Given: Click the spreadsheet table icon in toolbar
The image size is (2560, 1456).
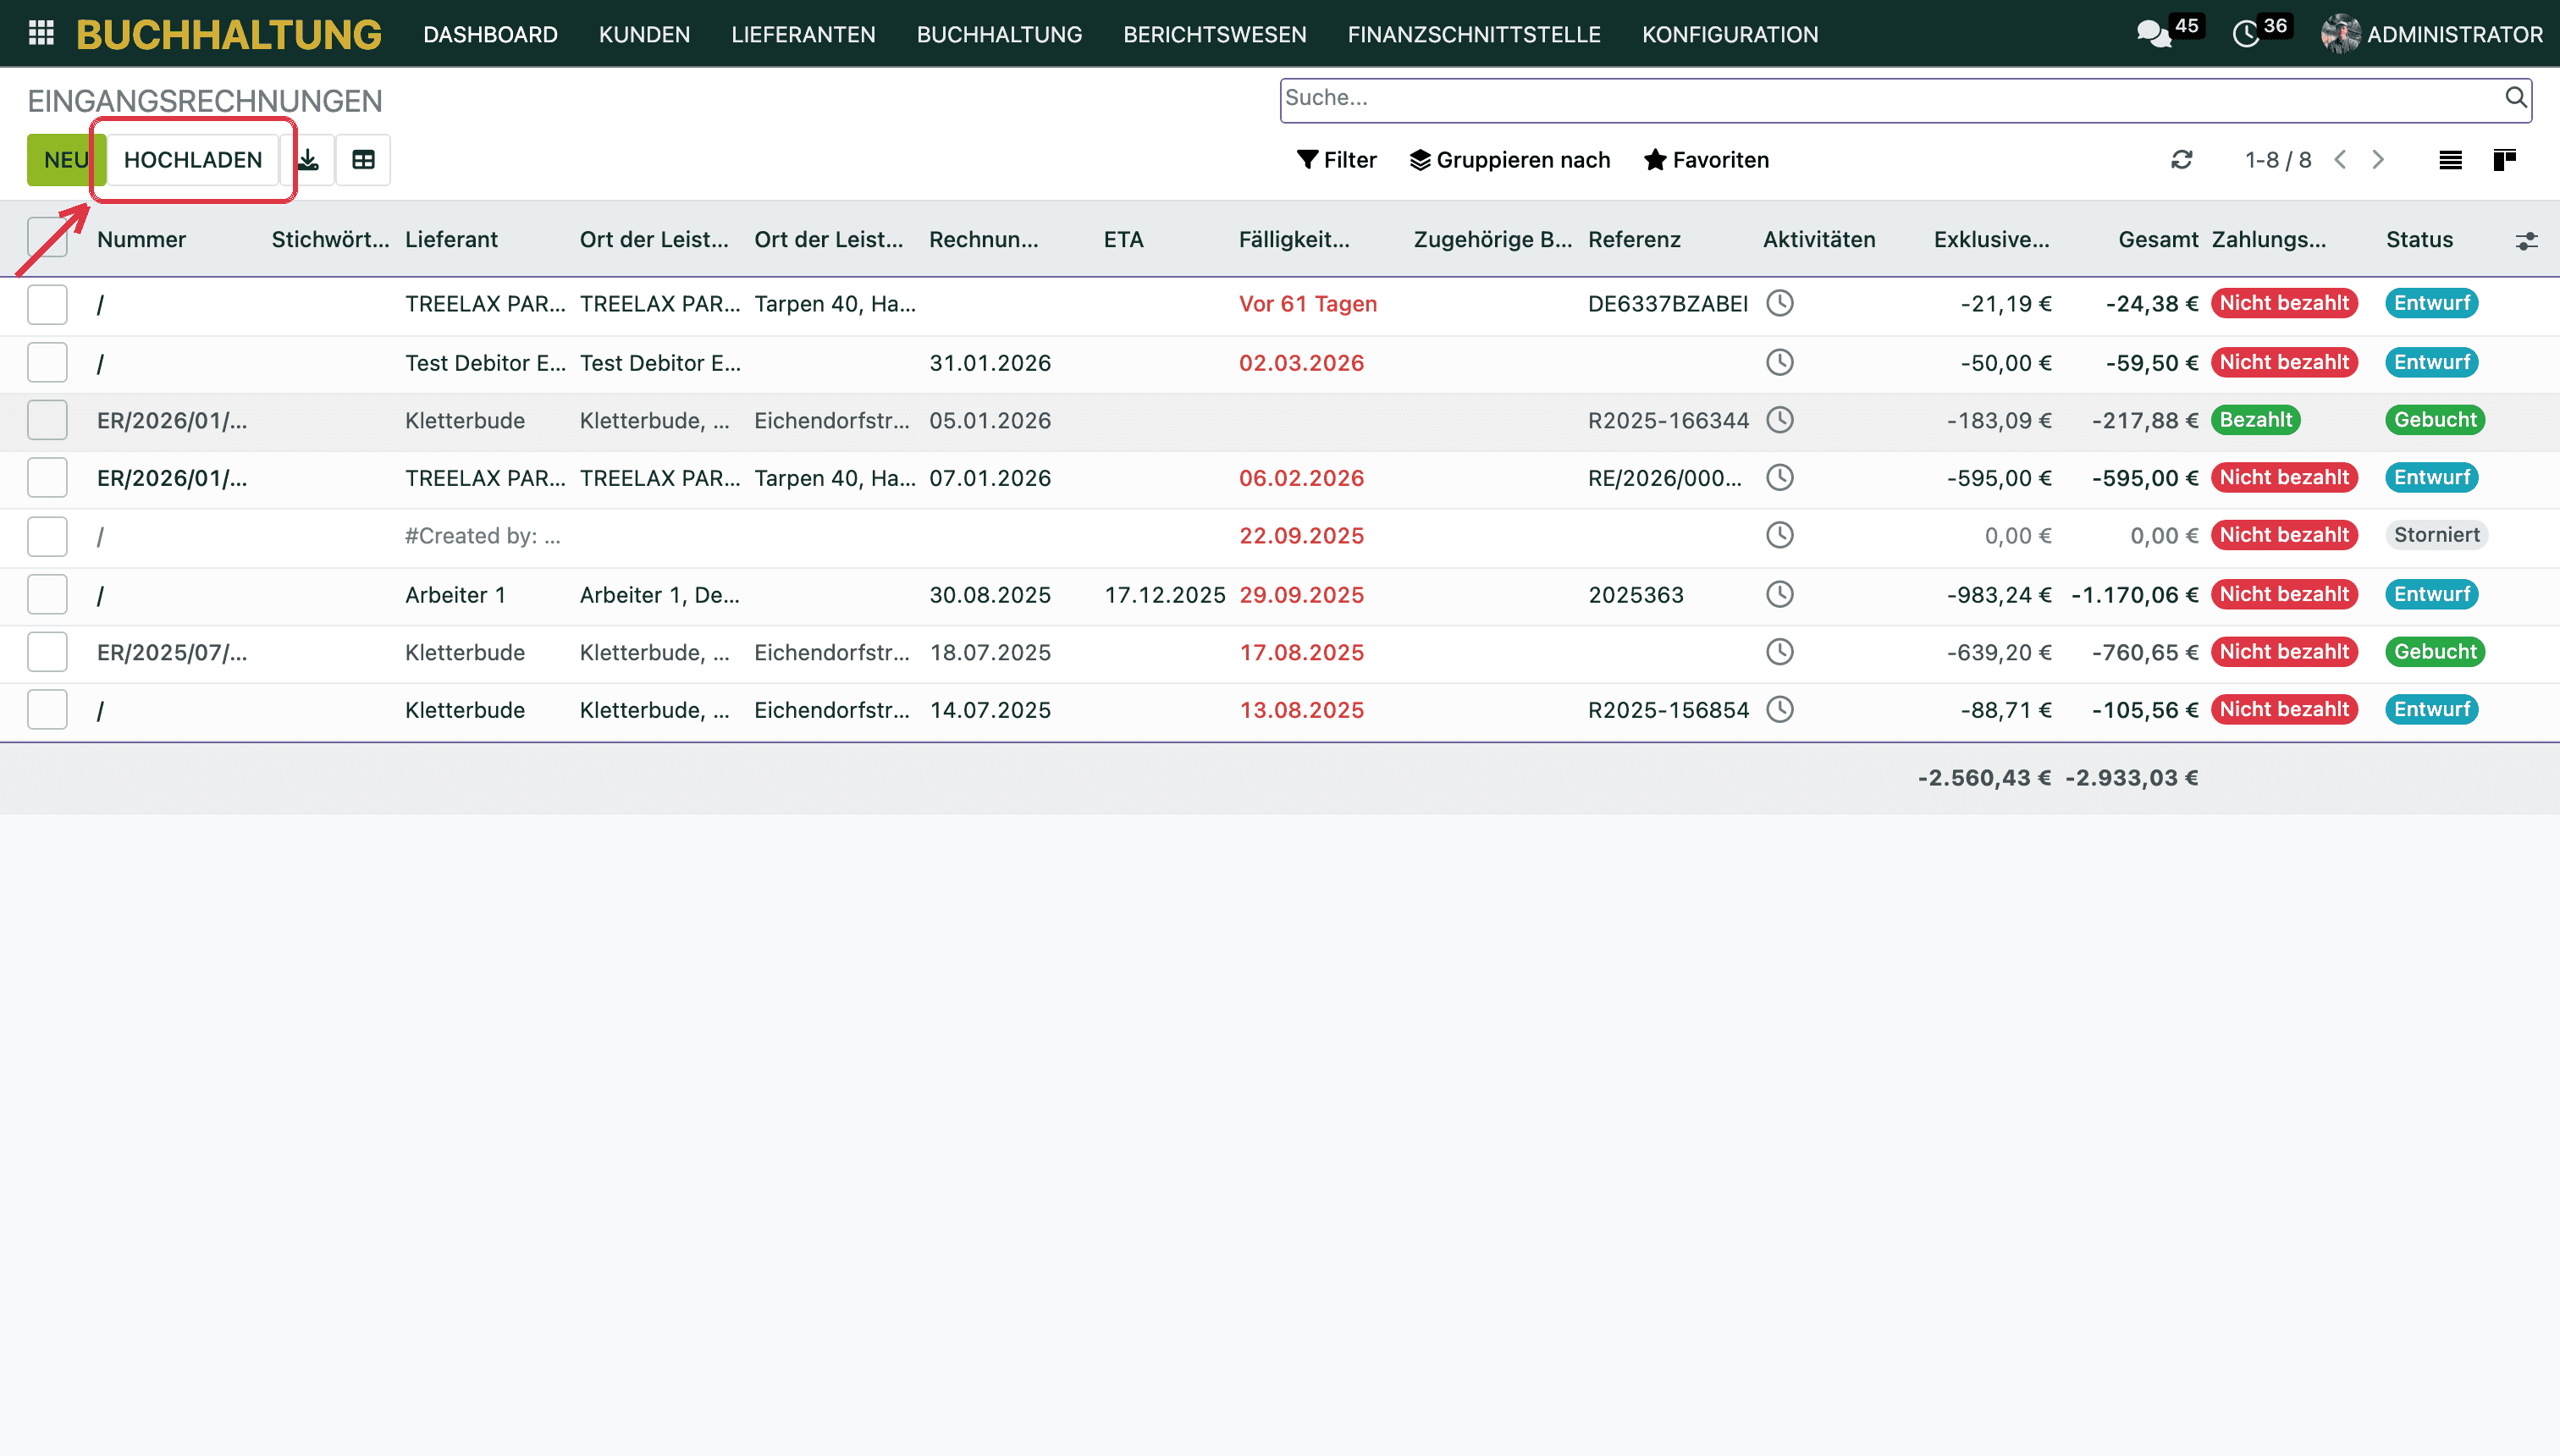Looking at the screenshot, I should click(x=363, y=160).
